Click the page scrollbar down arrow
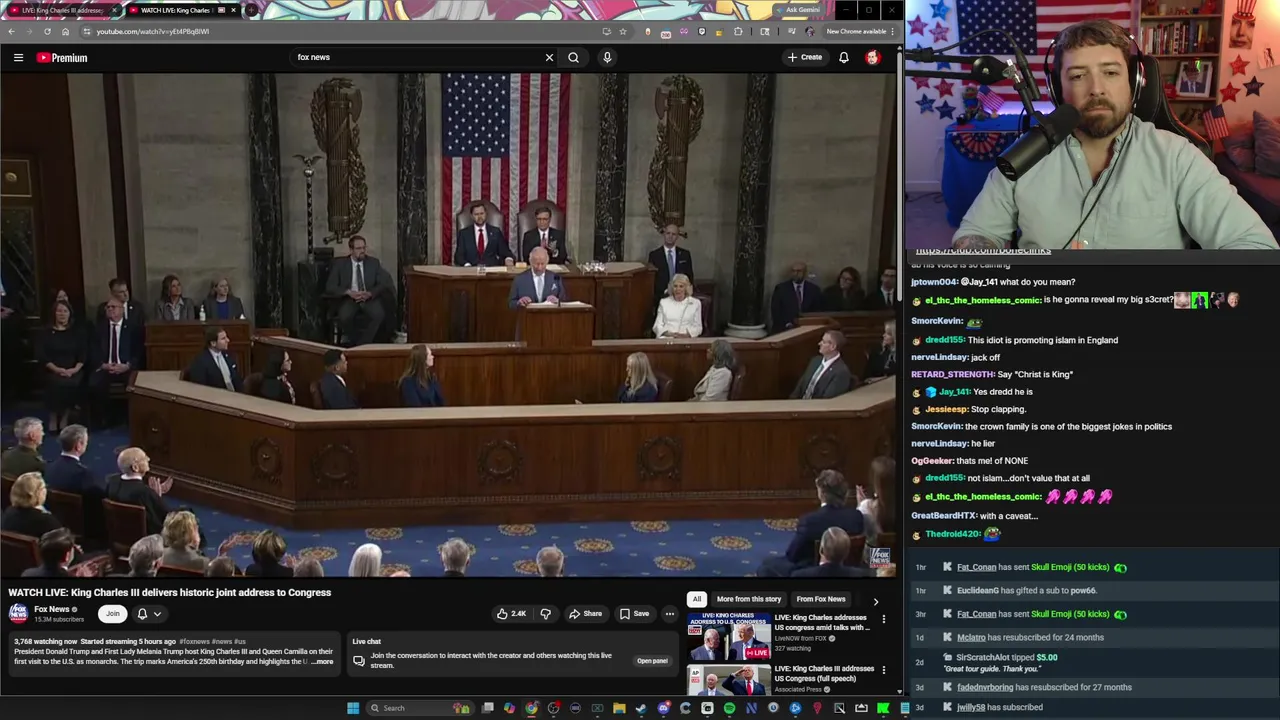1280x720 pixels. 899,691
